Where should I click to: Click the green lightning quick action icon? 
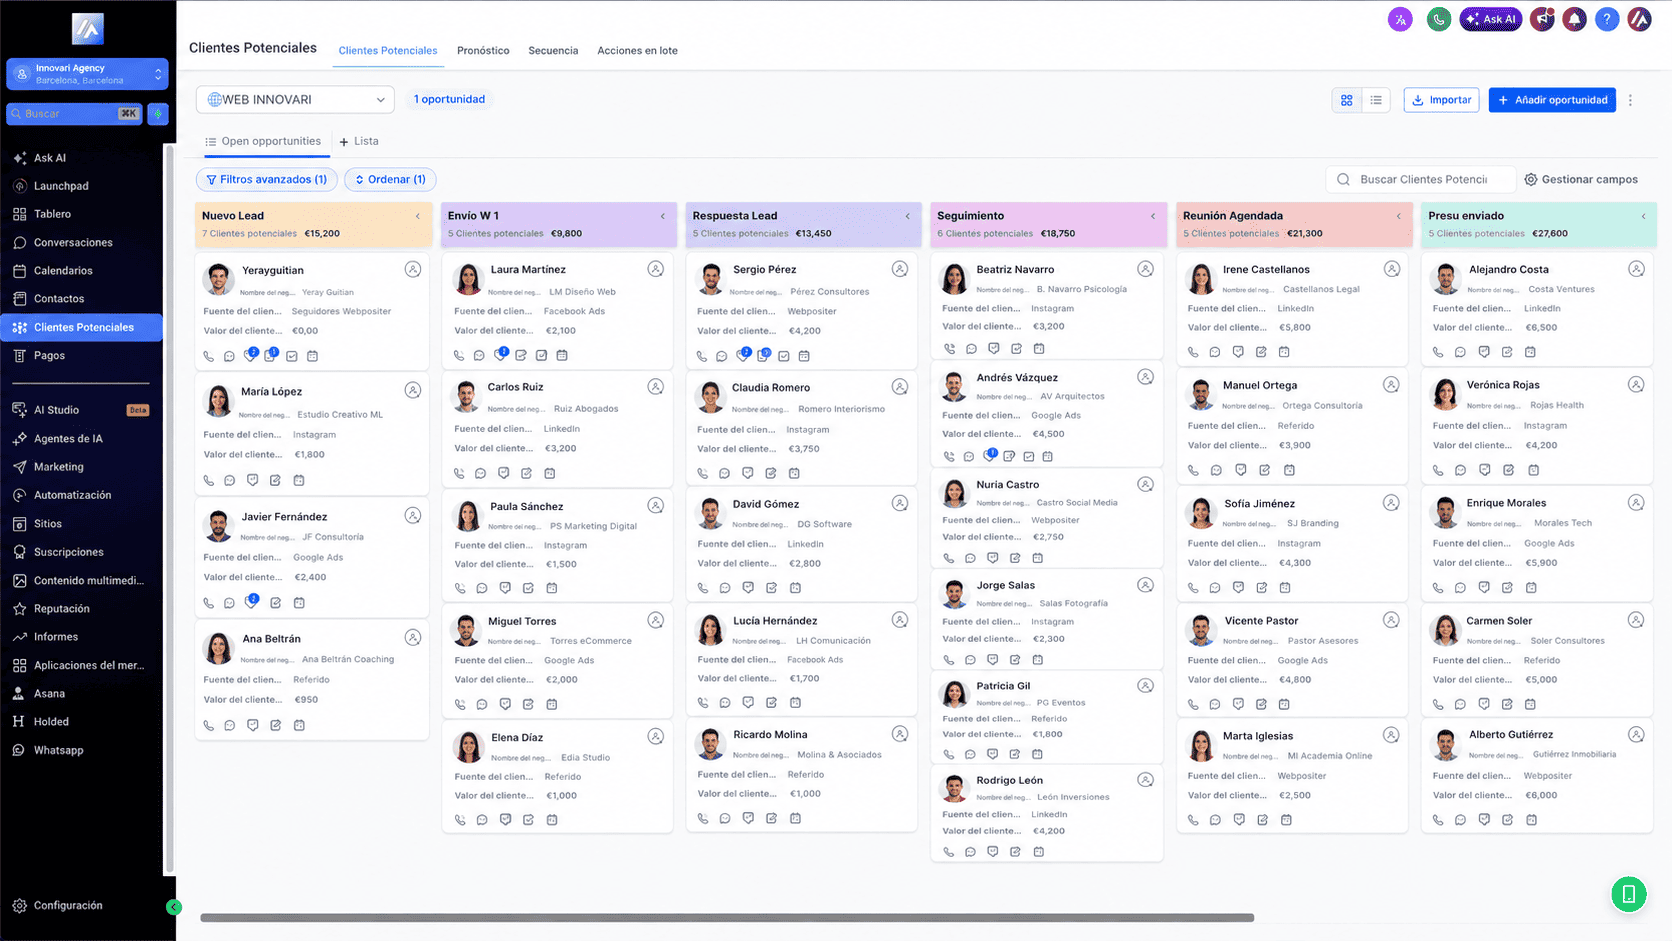pyautogui.click(x=158, y=114)
